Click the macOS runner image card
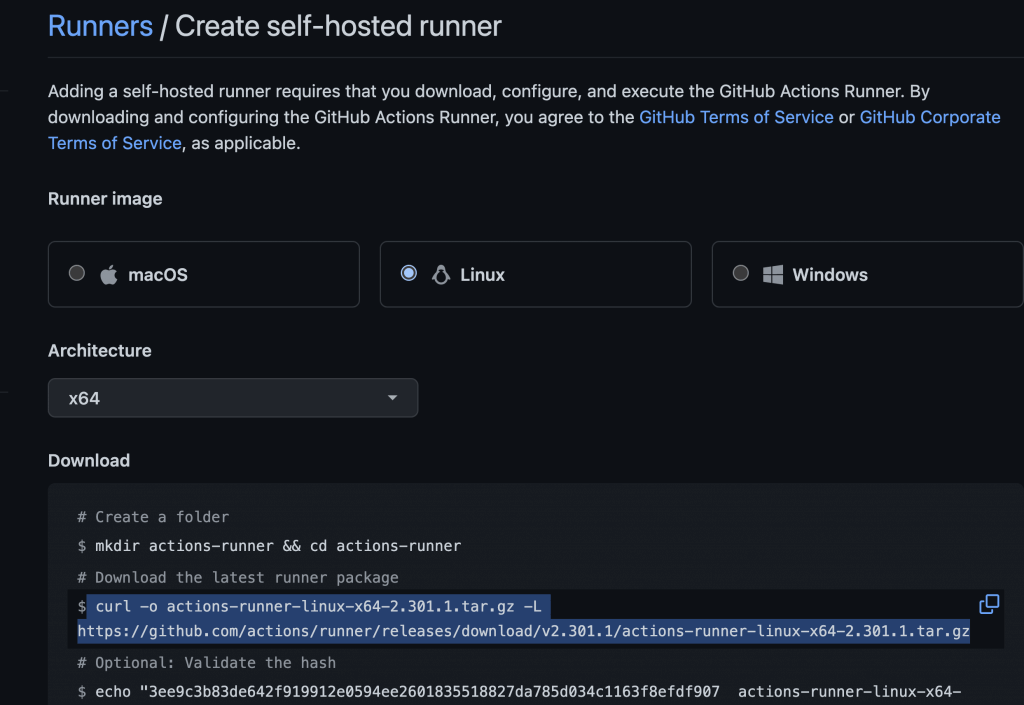This screenshot has height=705, width=1024. pos(203,274)
